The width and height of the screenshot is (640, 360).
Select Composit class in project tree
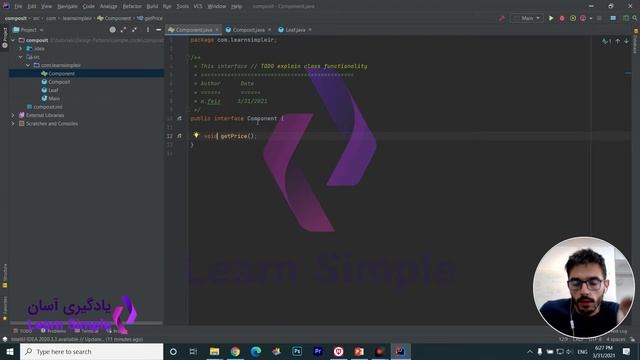(59, 82)
